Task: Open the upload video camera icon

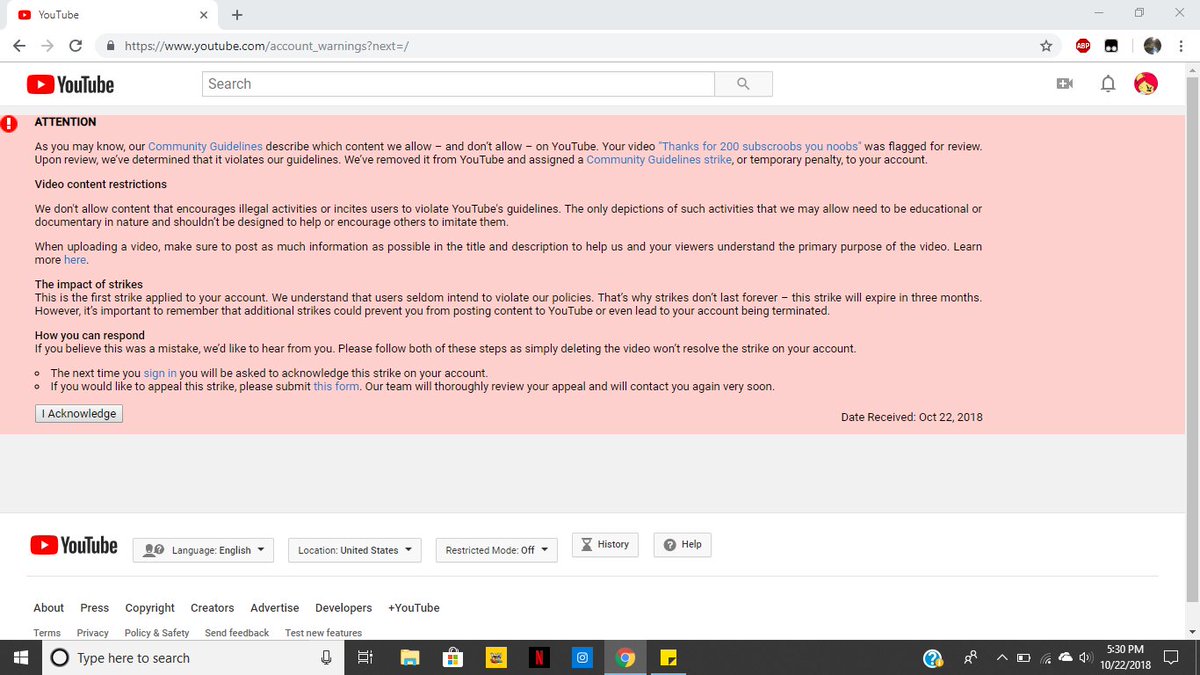Action: click(x=1064, y=84)
